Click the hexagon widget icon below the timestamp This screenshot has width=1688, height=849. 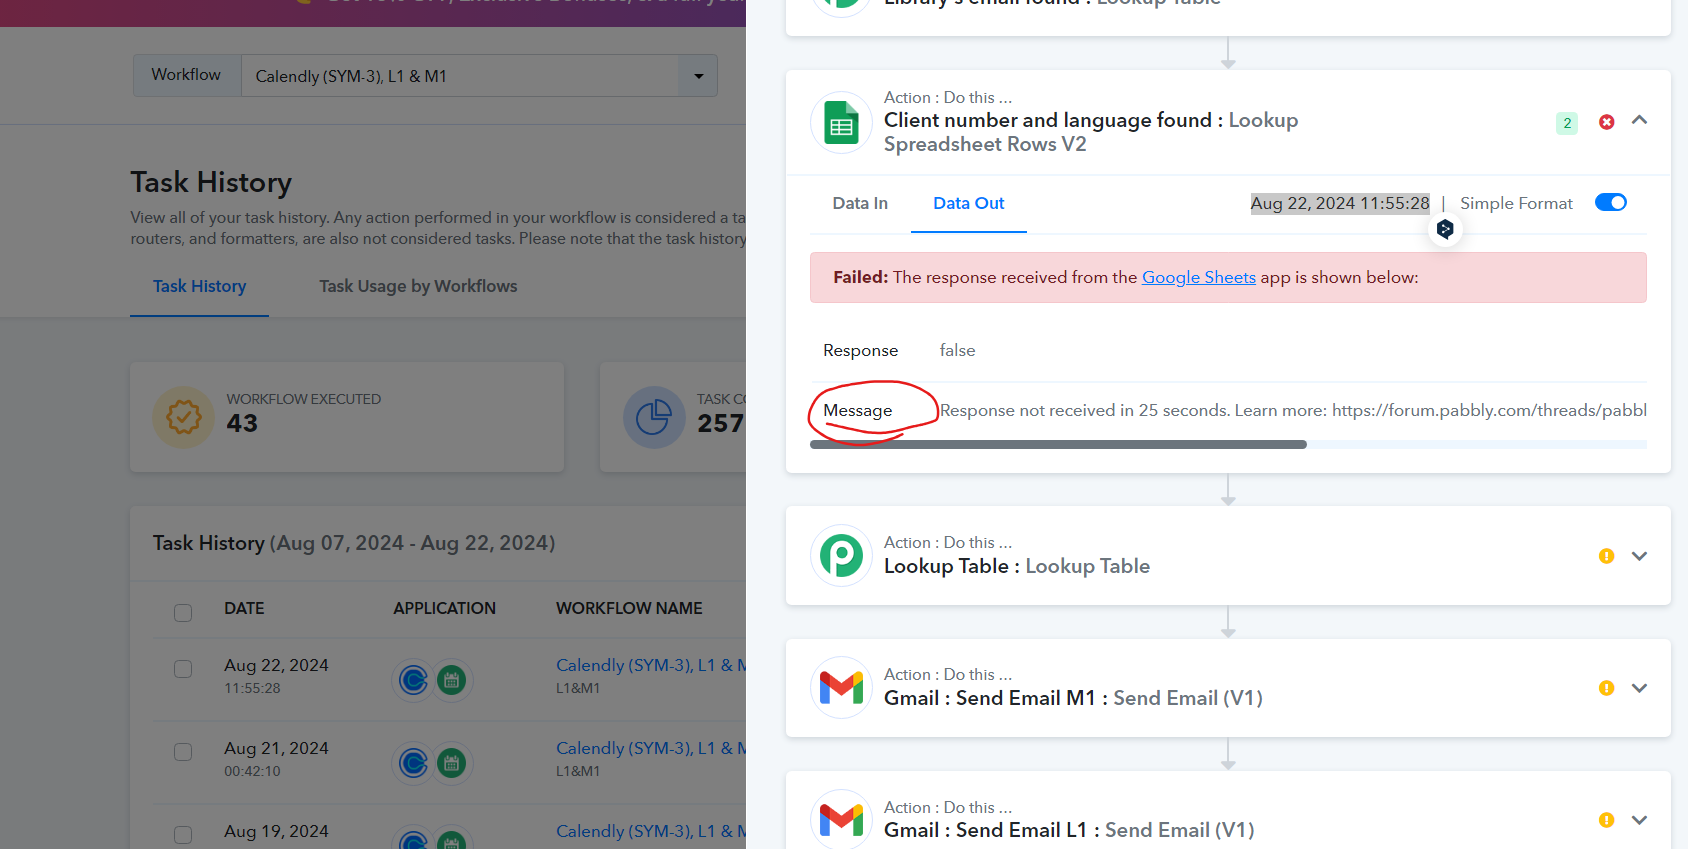(1445, 229)
